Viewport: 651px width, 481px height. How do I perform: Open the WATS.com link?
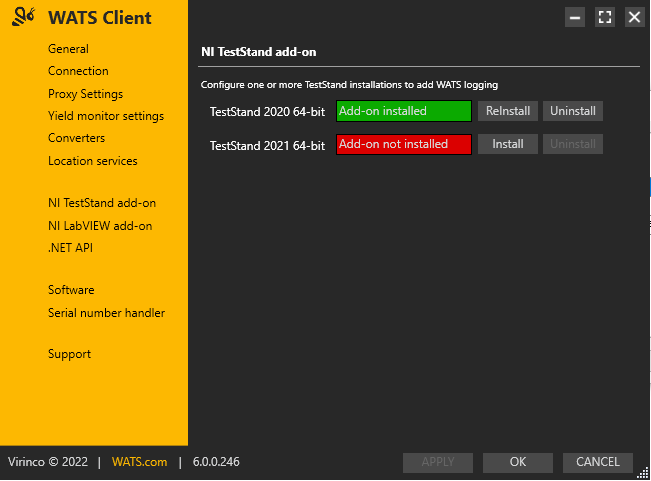[140, 462]
